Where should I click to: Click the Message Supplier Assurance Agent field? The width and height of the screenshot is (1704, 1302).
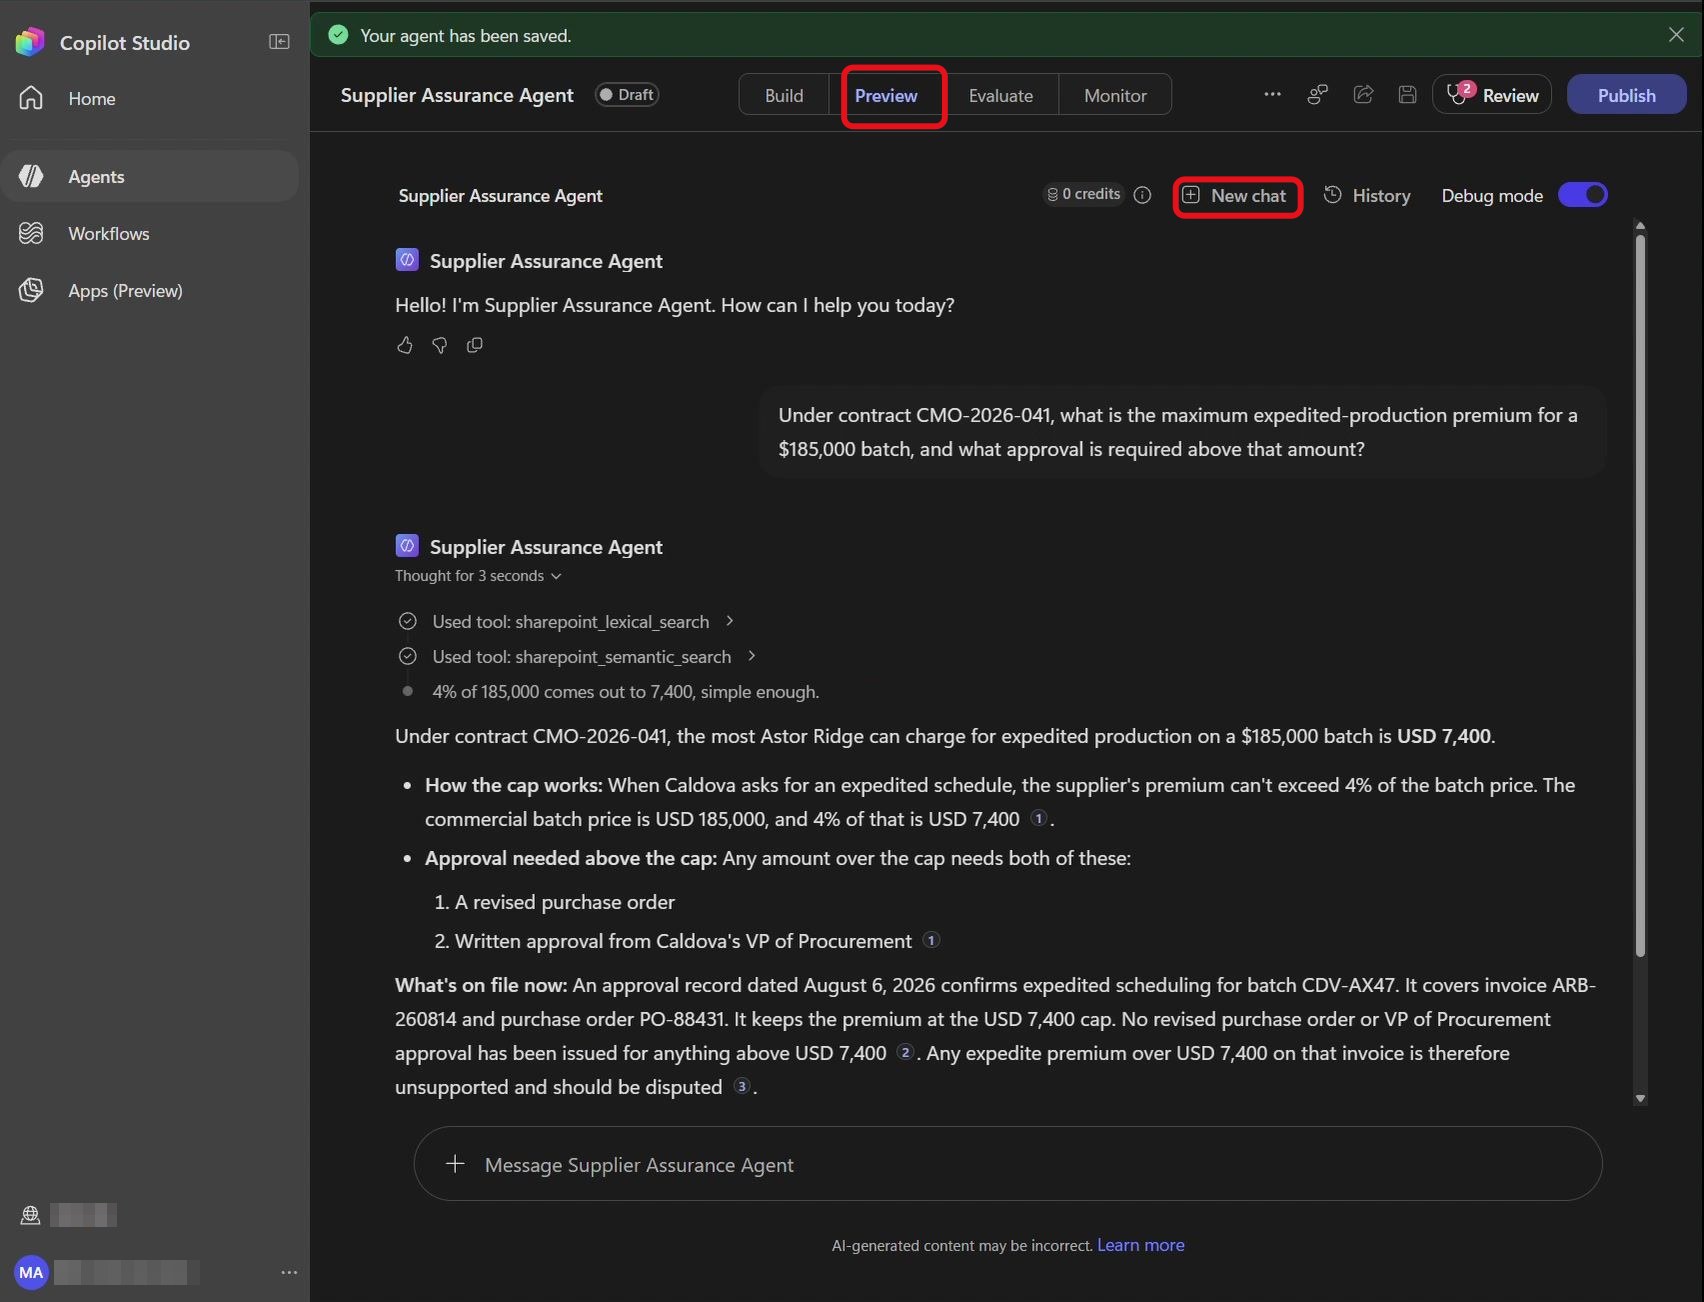[x=1008, y=1164]
